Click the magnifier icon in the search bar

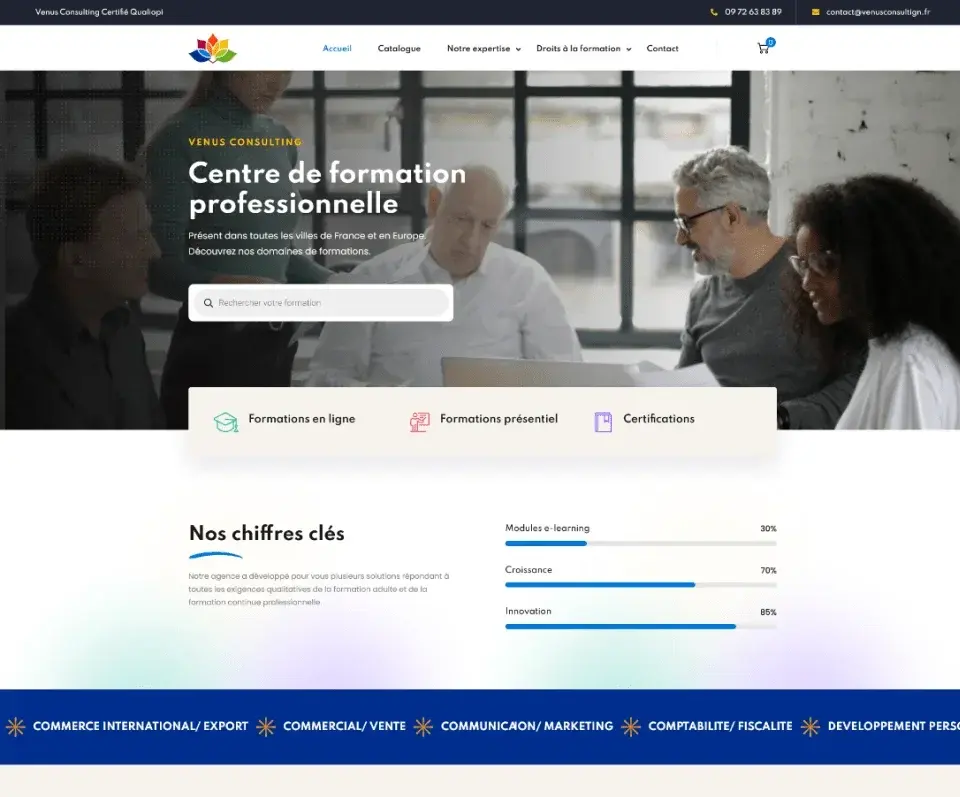pos(208,302)
